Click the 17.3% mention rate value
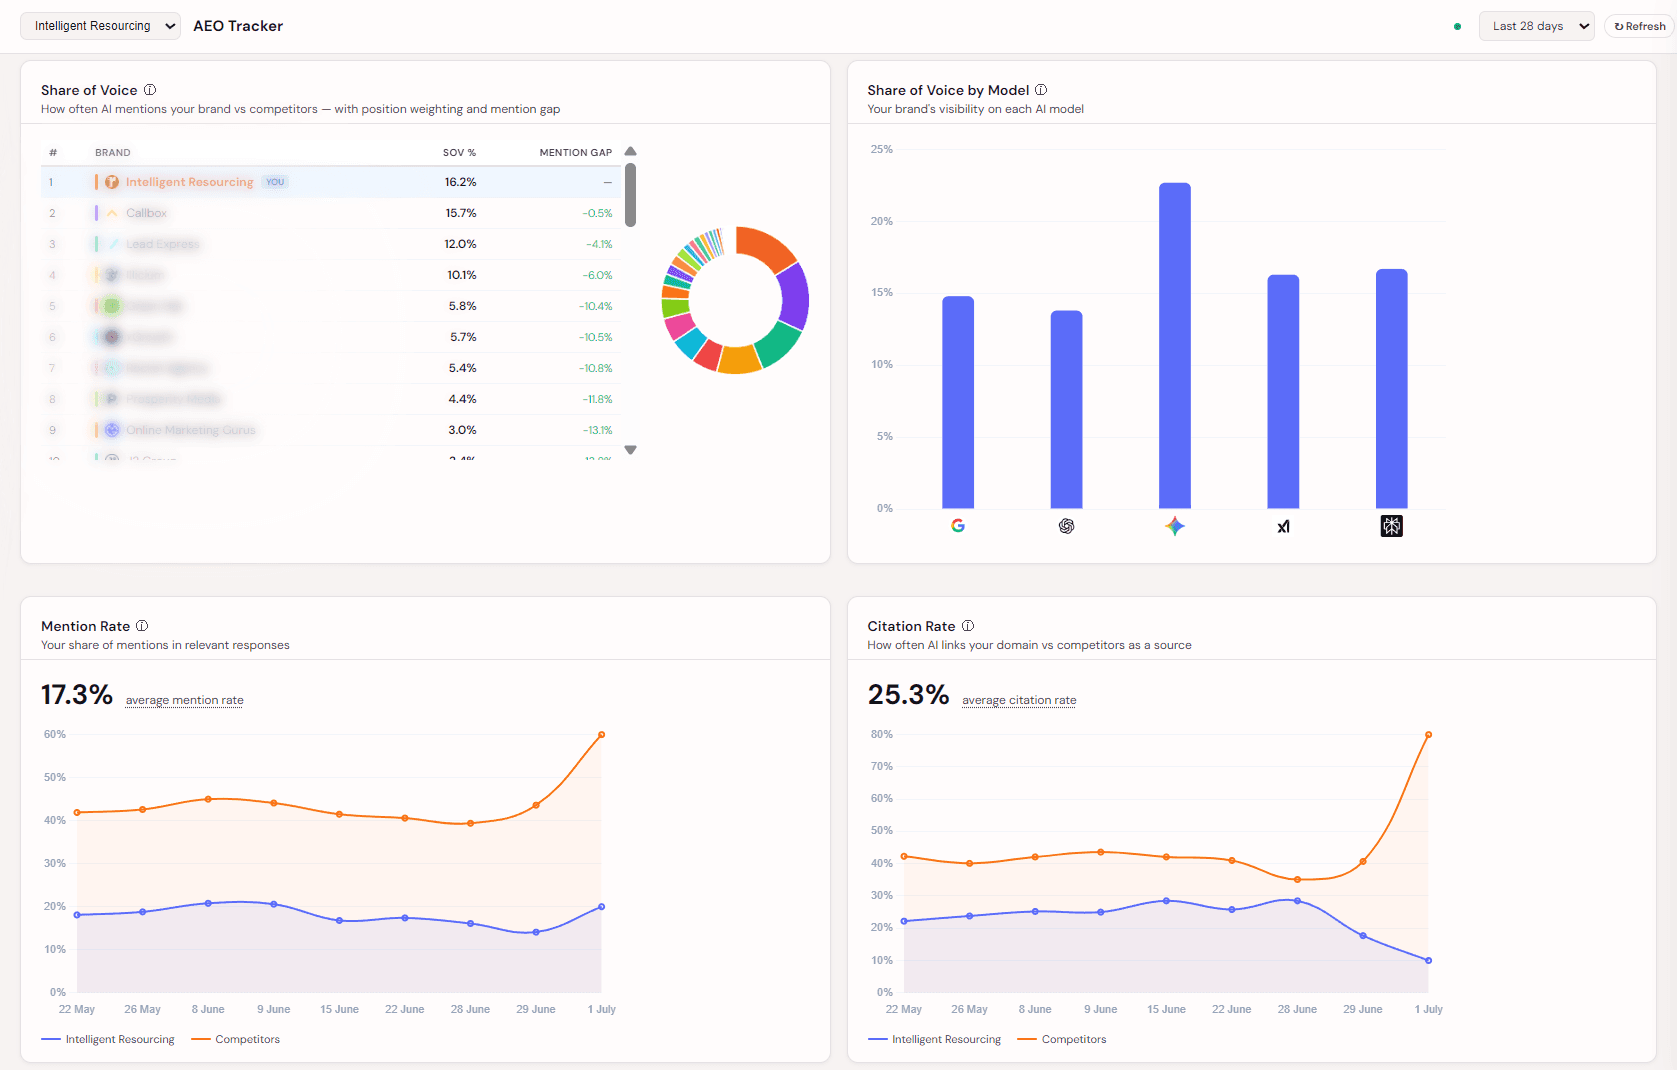This screenshot has width=1677, height=1070. tap(77, 694)
